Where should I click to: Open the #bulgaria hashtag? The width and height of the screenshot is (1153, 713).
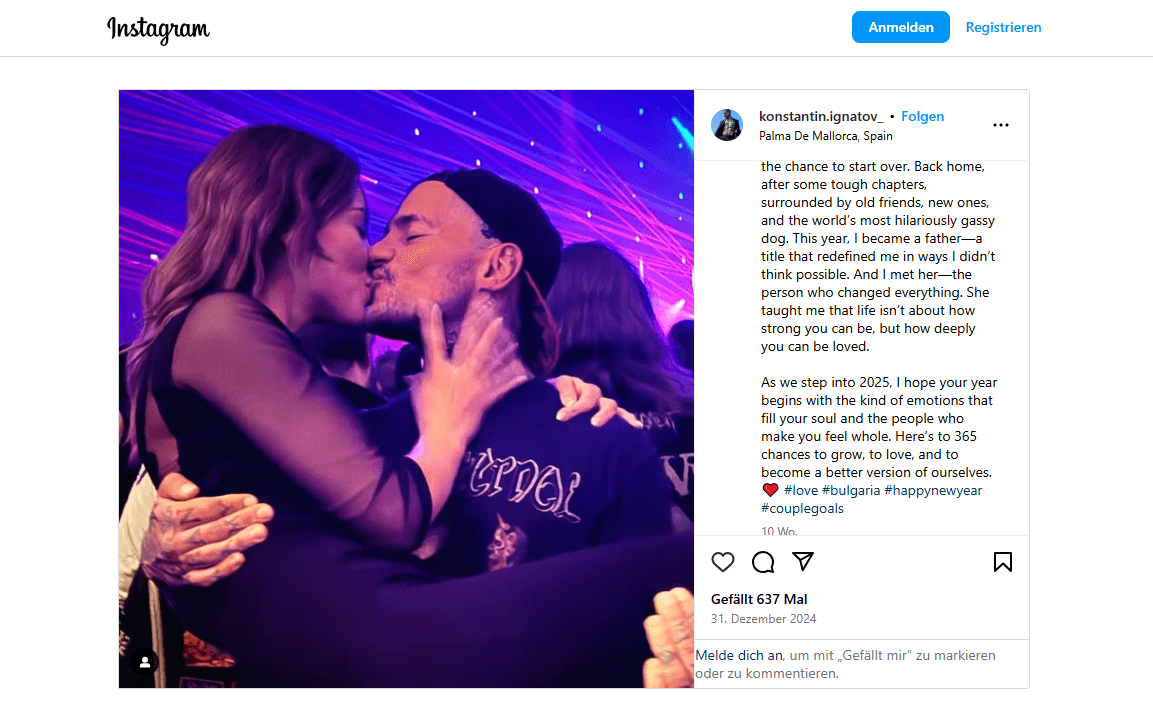tap(851, 490)
